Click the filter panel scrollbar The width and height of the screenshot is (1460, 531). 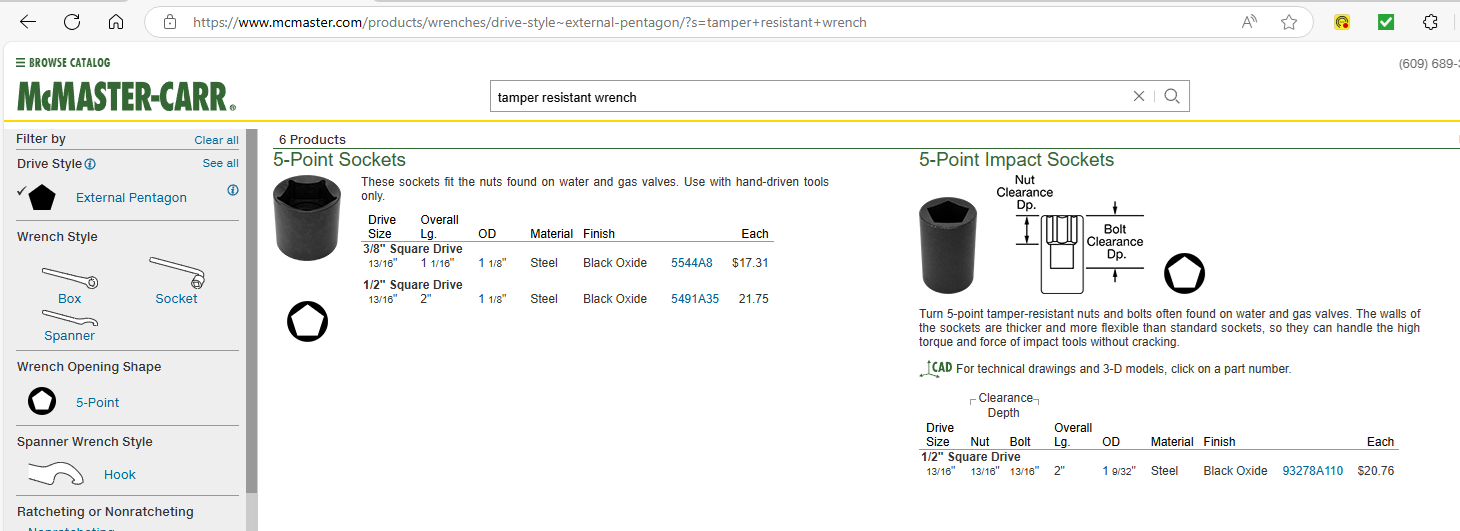point(252,310)
